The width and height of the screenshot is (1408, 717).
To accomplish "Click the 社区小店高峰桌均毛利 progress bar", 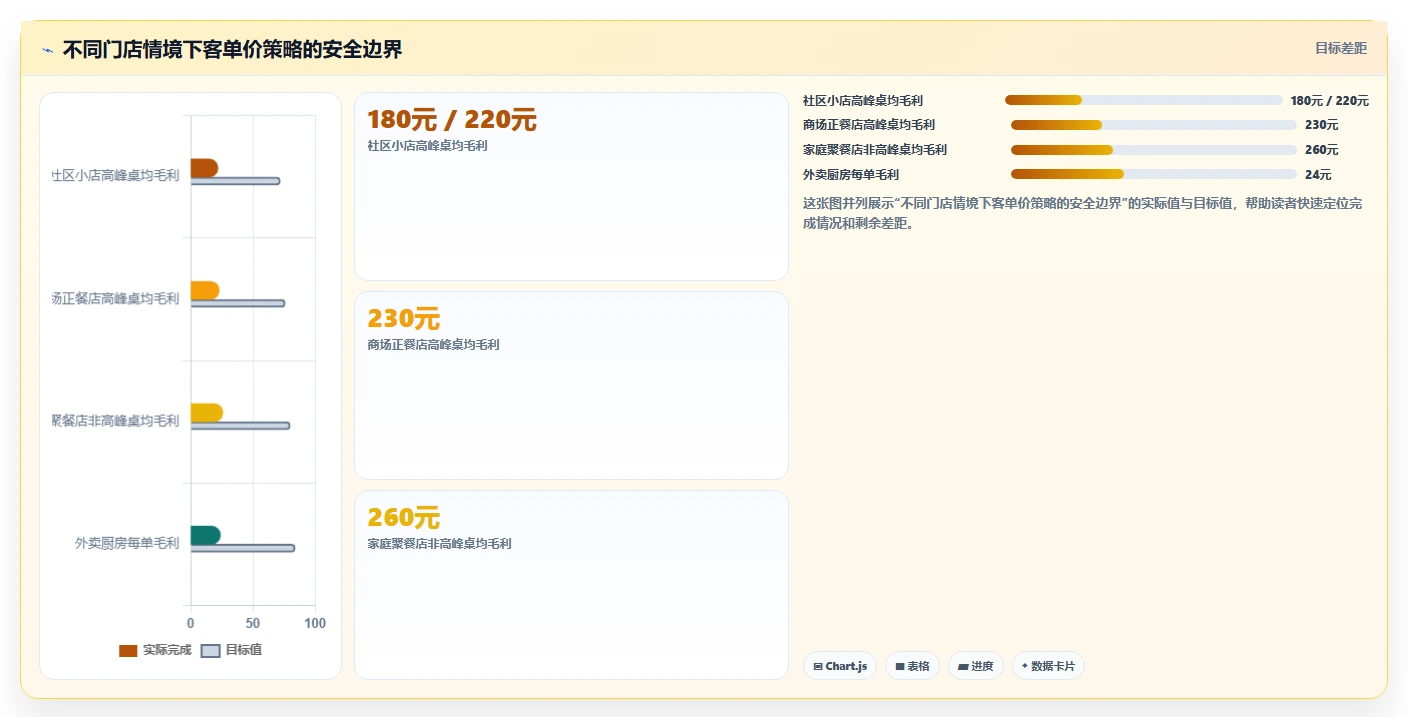I will [1143, 100].
